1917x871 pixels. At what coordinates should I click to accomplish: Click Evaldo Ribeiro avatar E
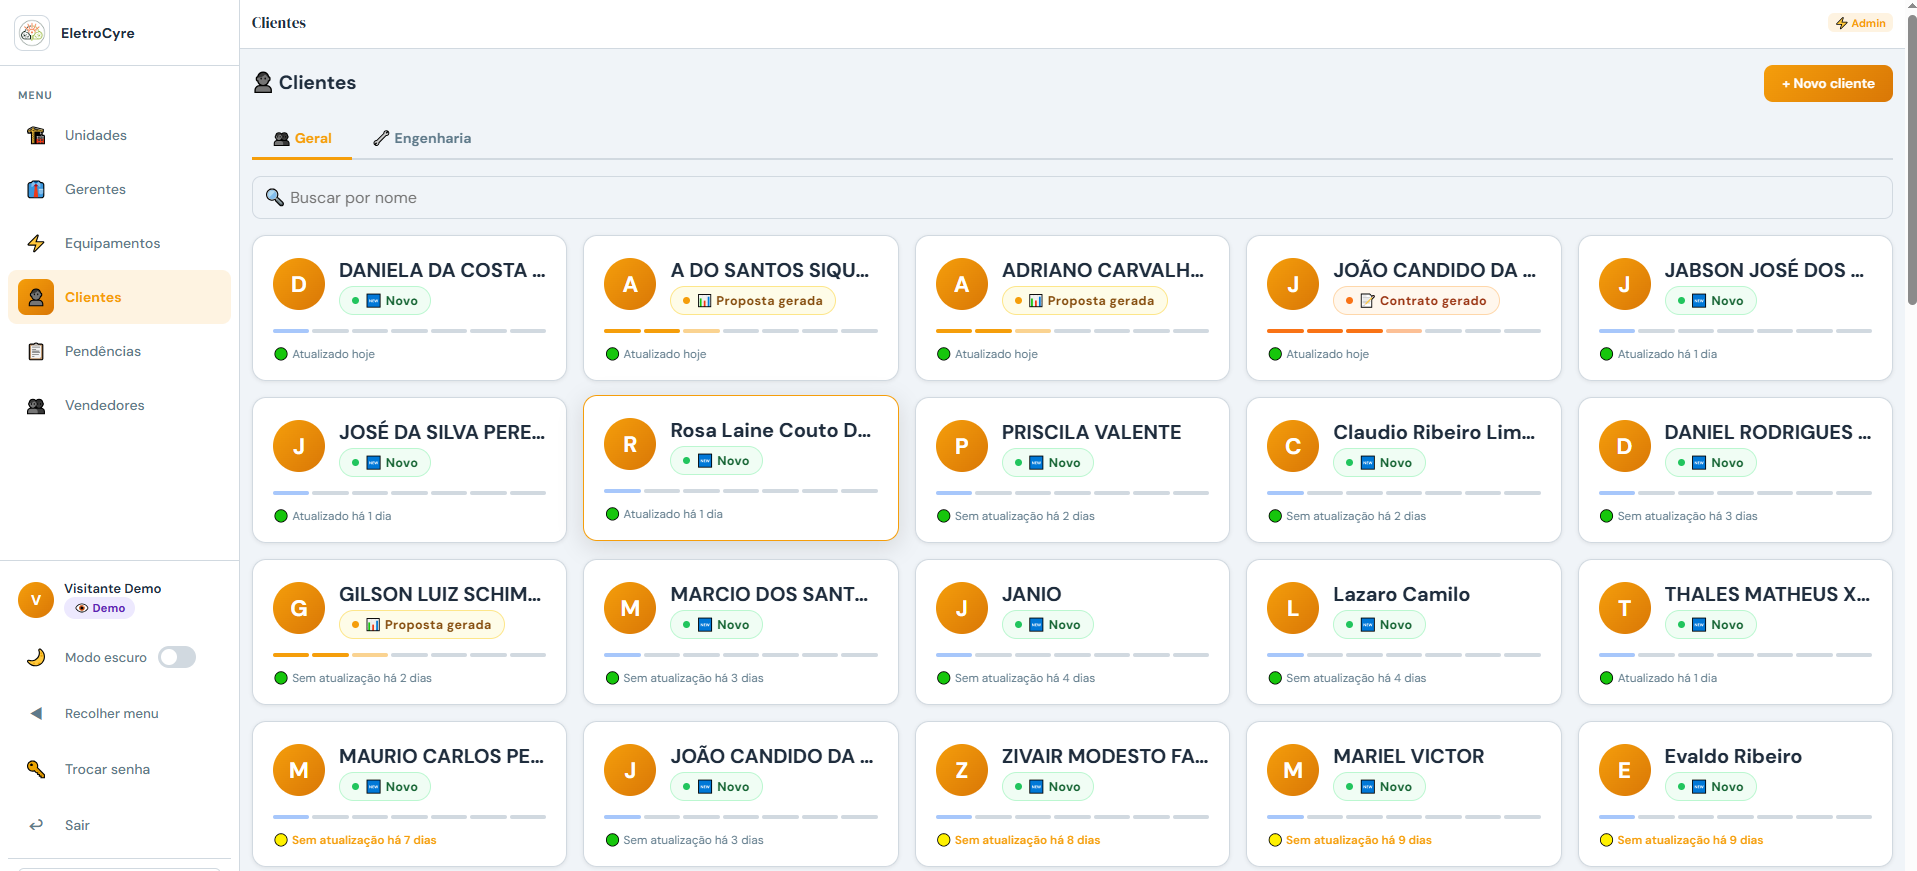1624,770
